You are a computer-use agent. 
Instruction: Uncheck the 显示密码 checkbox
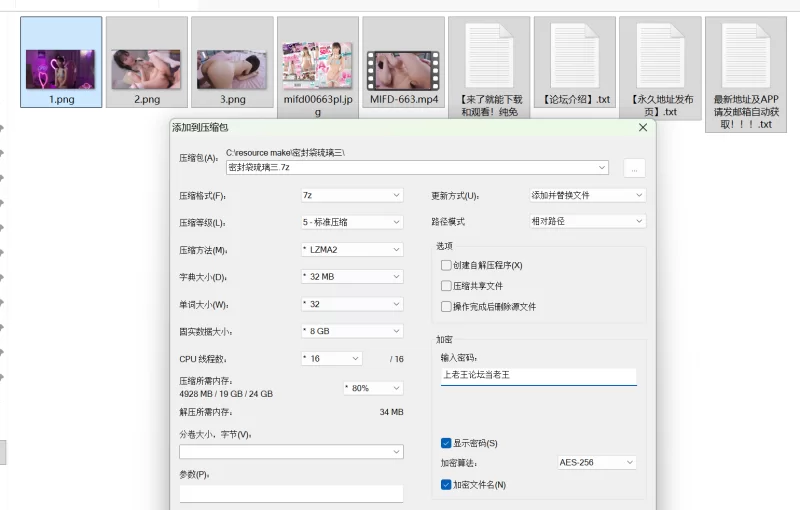(446, 443)
